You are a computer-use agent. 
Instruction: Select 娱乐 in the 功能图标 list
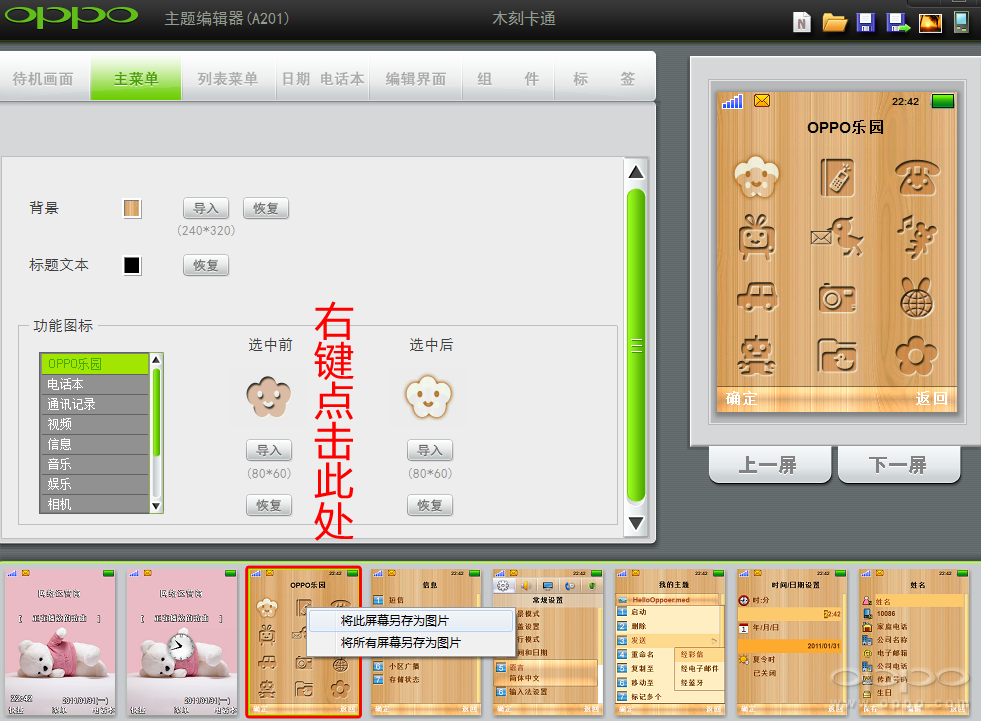[95, 484]
